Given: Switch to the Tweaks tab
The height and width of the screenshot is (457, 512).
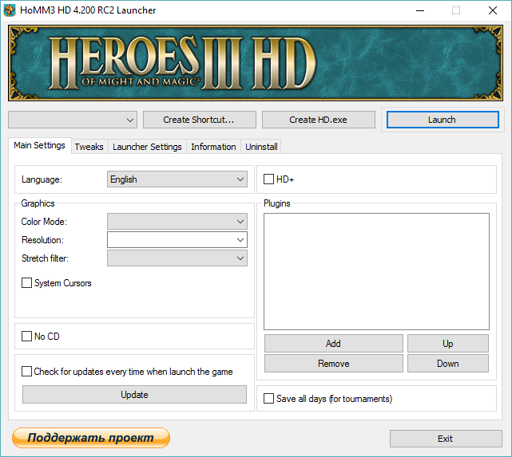Looking at the screenshot, I should [x=89, y=147].
